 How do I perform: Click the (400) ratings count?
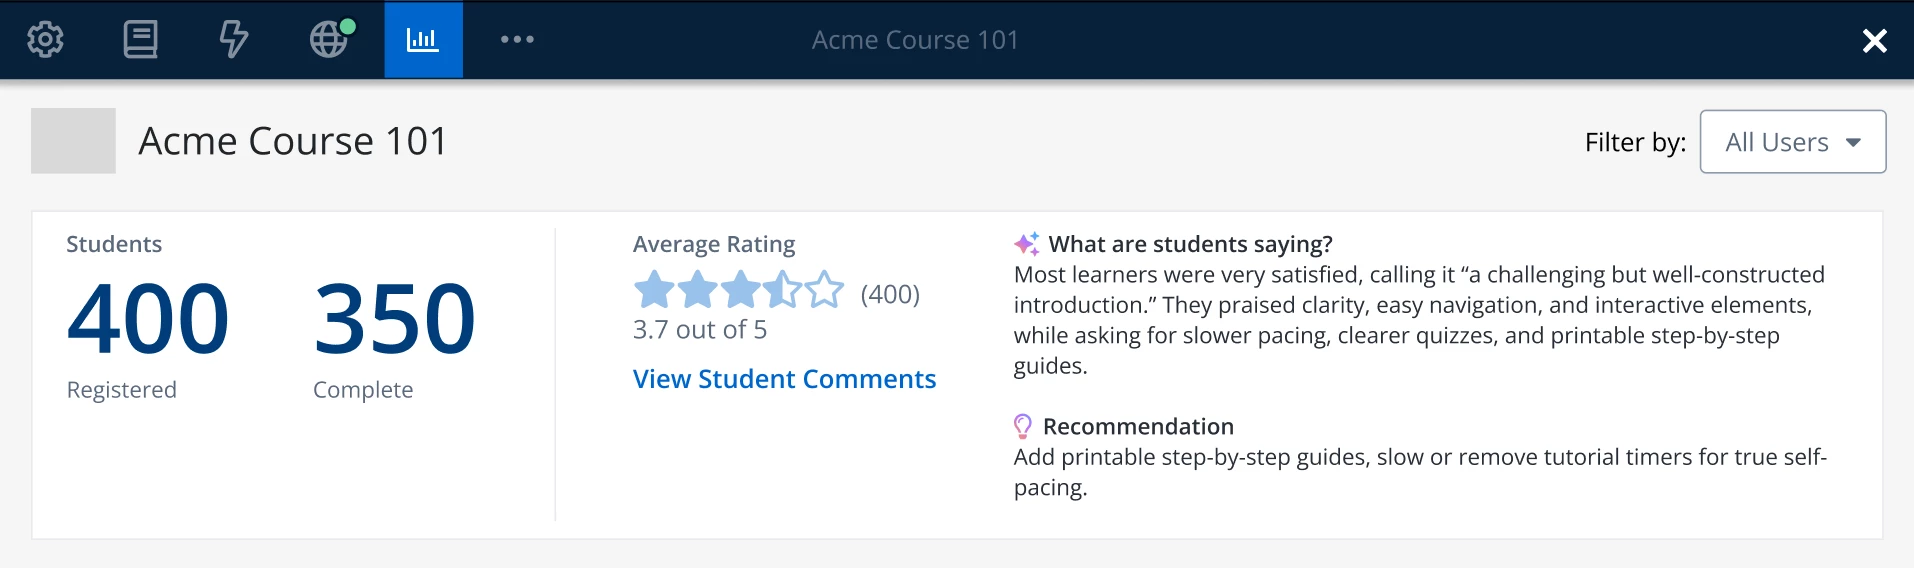(890, 294)
